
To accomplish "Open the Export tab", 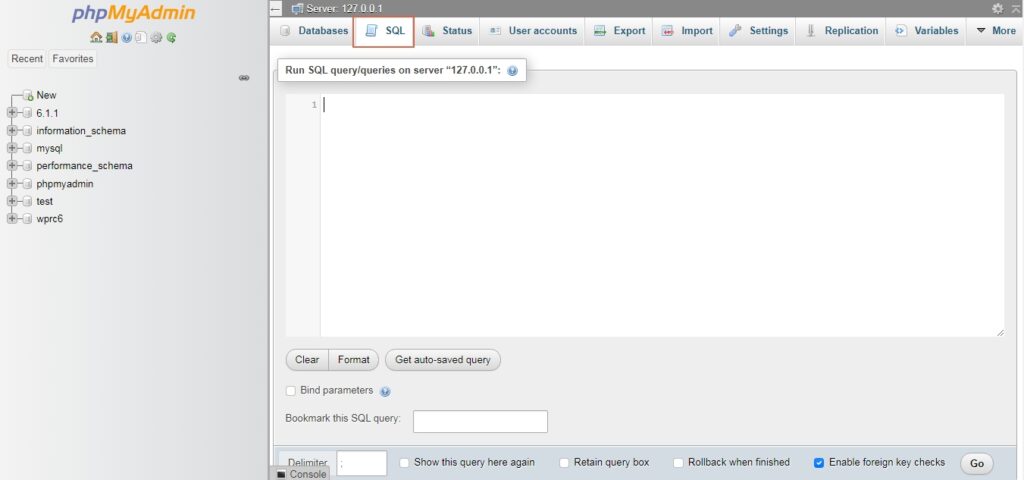I will pos(619,31).
